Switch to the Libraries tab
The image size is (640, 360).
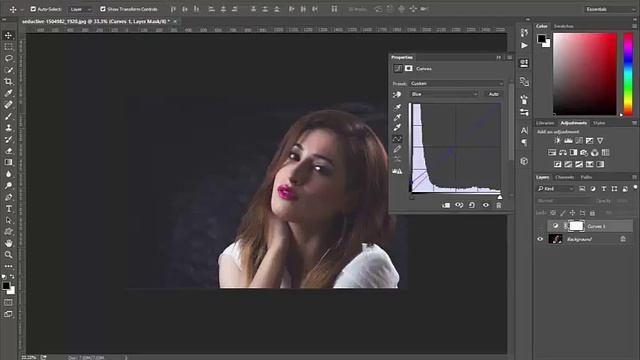point(545,123)
